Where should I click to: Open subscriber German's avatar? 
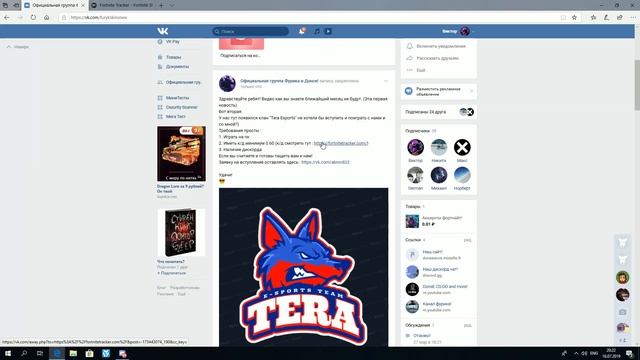[x=416, y=175]
